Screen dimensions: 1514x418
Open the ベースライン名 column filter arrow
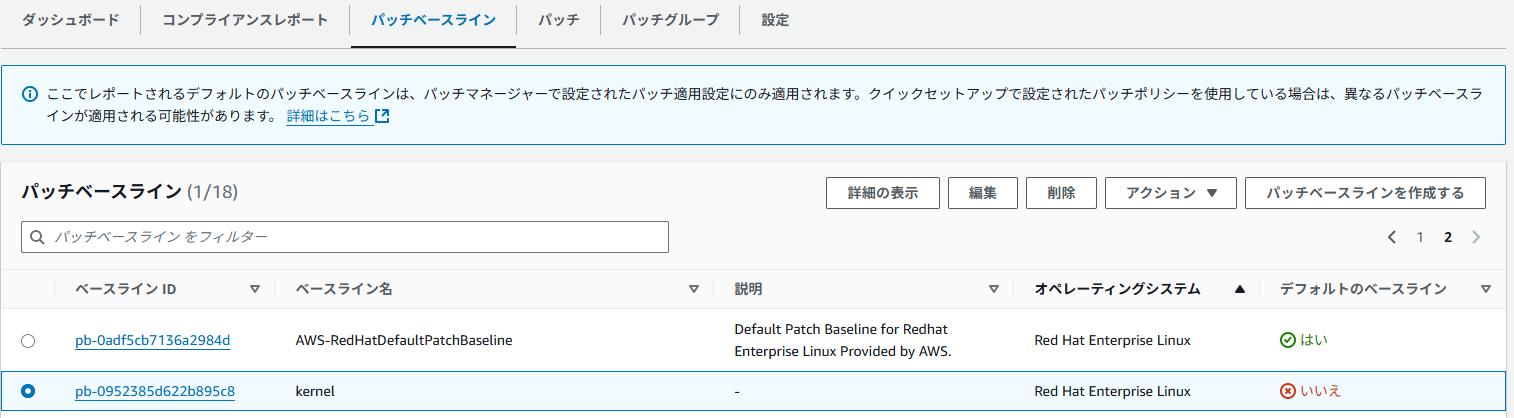pyautogui.click(x=694, y=289)
